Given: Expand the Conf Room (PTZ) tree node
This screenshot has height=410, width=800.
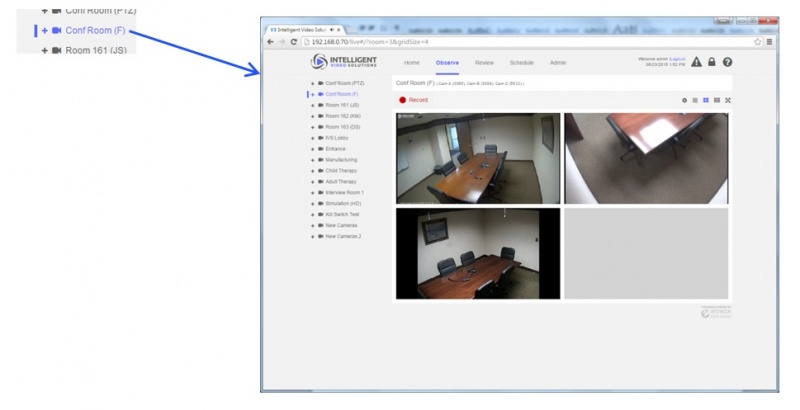Looking at the screenshot, I should point(313,83).
